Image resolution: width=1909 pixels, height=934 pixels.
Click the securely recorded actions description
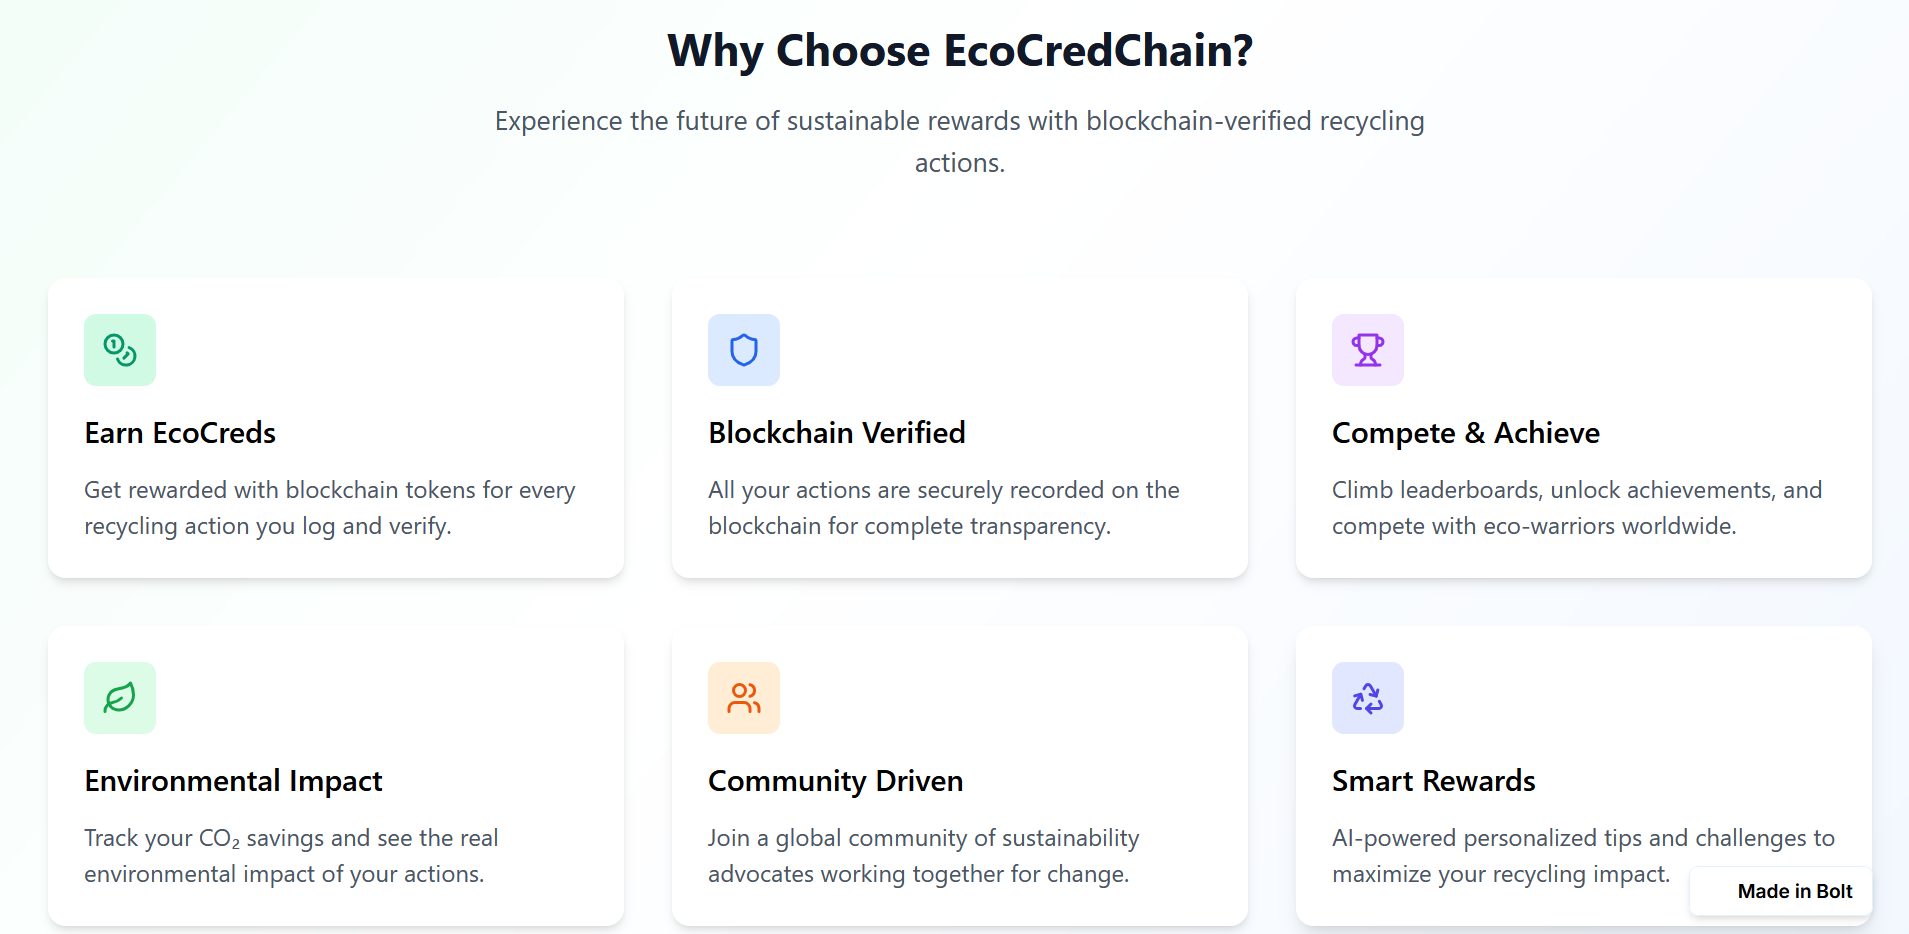pyautogui.click(x=944, y=508)
